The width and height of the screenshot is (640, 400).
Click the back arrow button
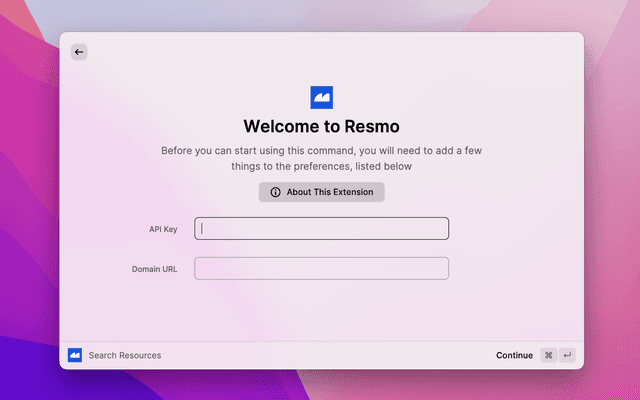coord(79,52)
